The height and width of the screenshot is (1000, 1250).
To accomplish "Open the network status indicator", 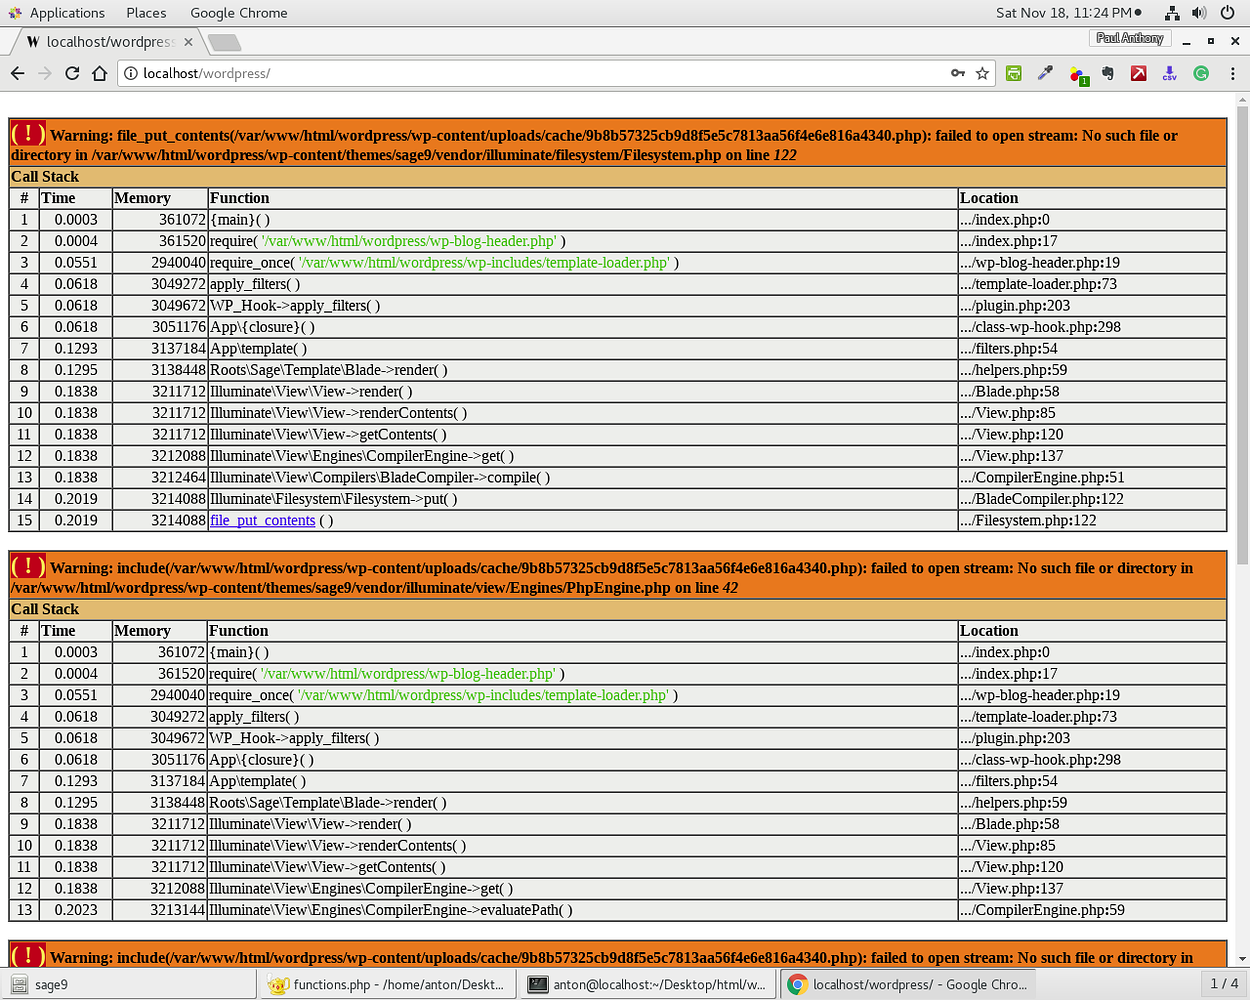I will coord(1172,13).
